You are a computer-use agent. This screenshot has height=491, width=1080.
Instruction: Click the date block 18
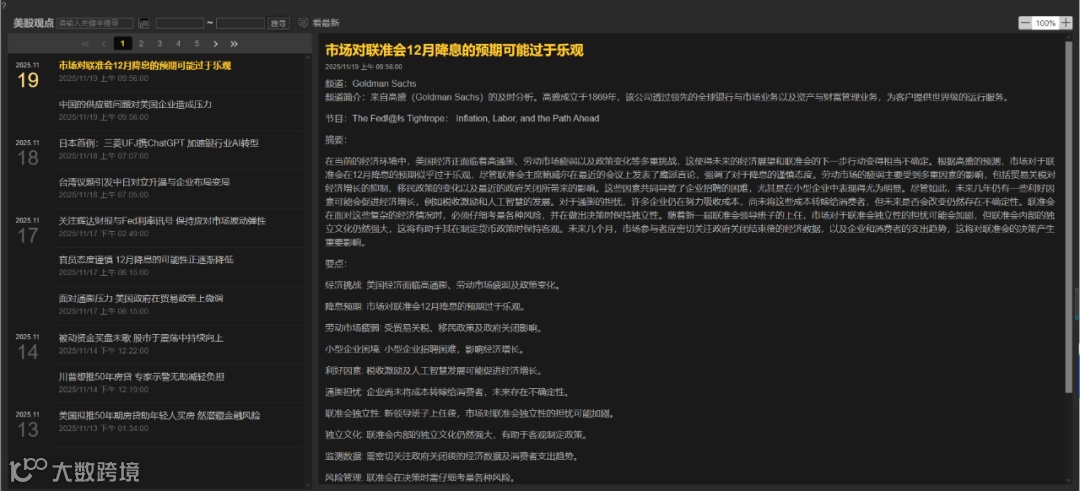(x=28, y=154)
